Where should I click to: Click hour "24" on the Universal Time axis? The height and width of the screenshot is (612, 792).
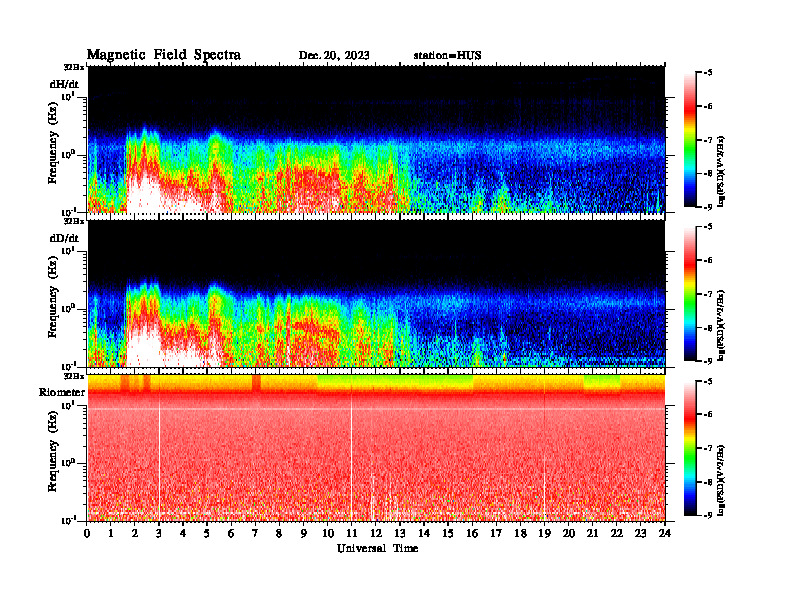[665, 533]
